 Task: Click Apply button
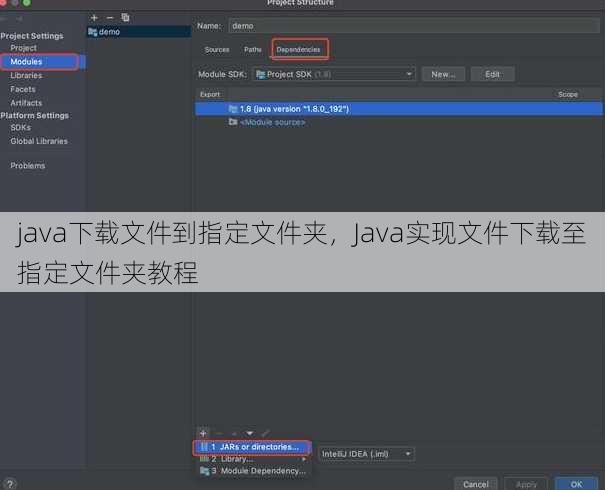pos(526,484)
